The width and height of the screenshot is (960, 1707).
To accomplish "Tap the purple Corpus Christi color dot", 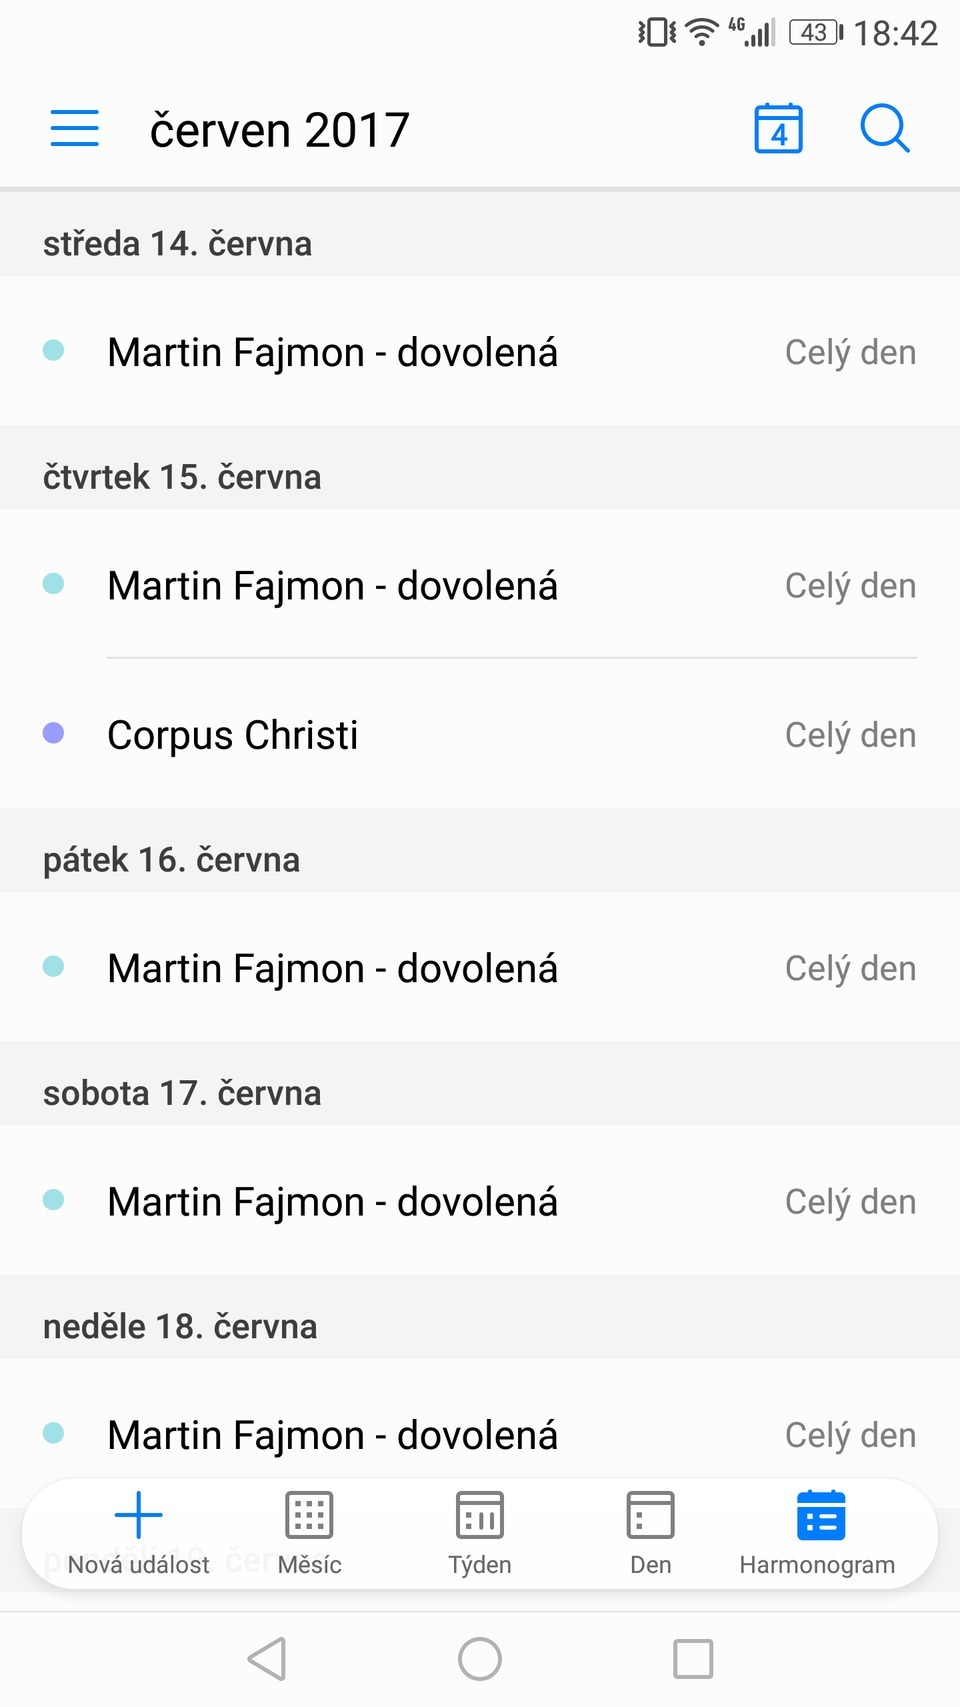I will 54,734.
